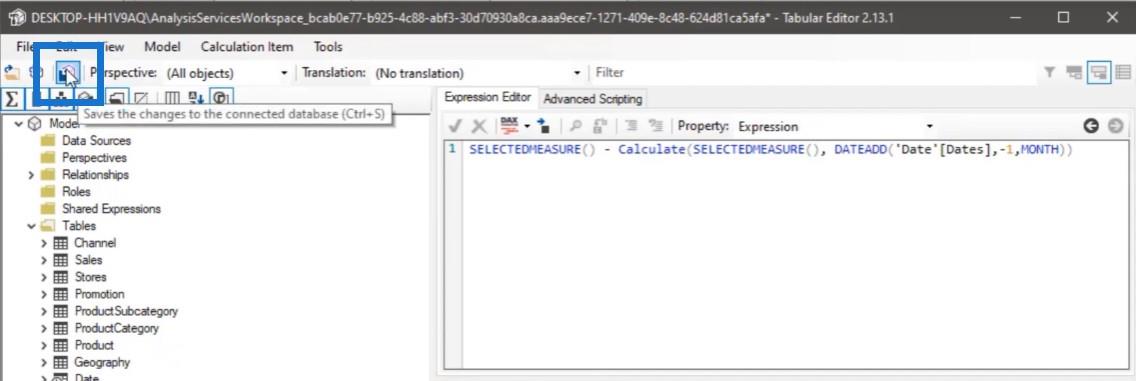Viewport: 1136px width, 381px height.
Task: Click the indent lines icon
Action: 656,126
